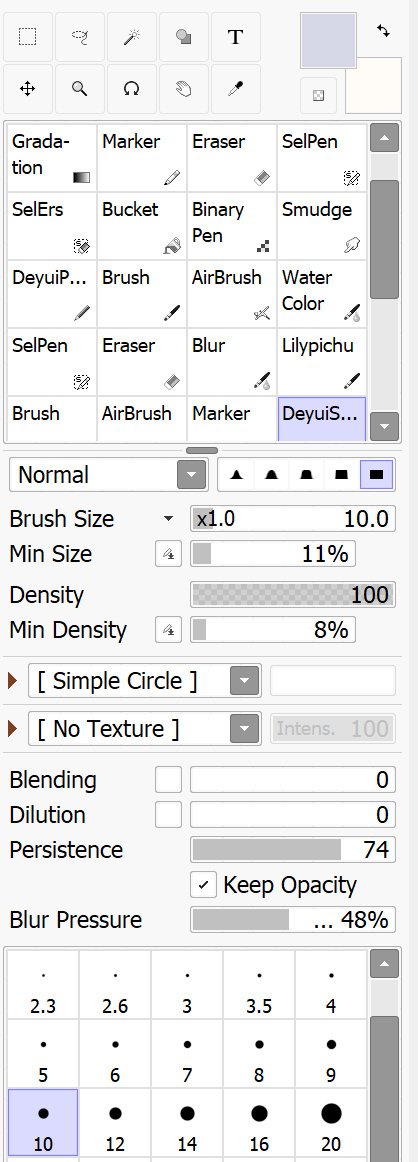Choose the Binary Pen brush preset
The width and height of the screenshot is (418, 1162).
point(232,225)
